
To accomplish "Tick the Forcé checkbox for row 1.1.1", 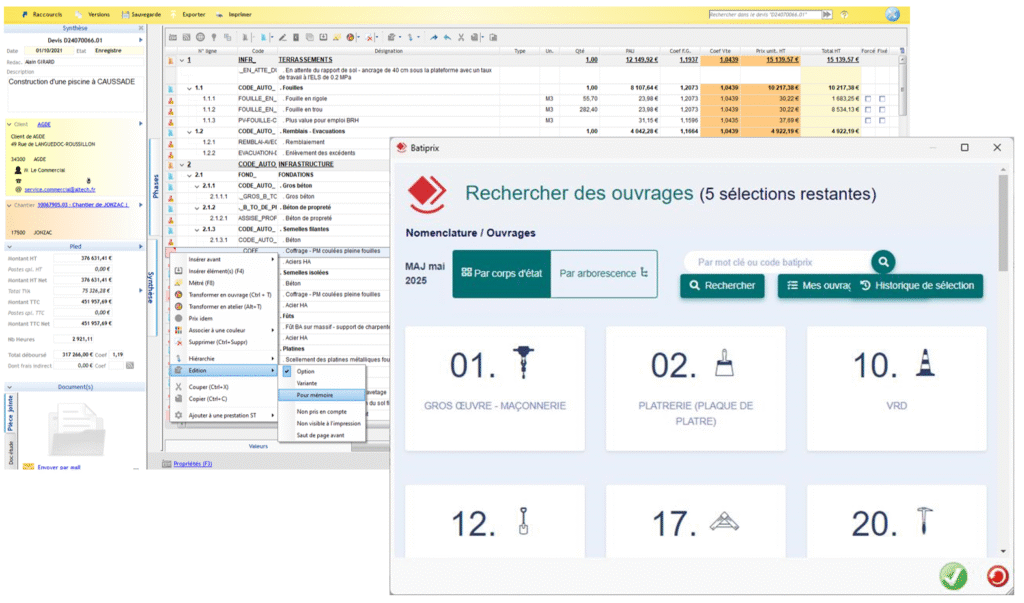I will tap(868, 98).
